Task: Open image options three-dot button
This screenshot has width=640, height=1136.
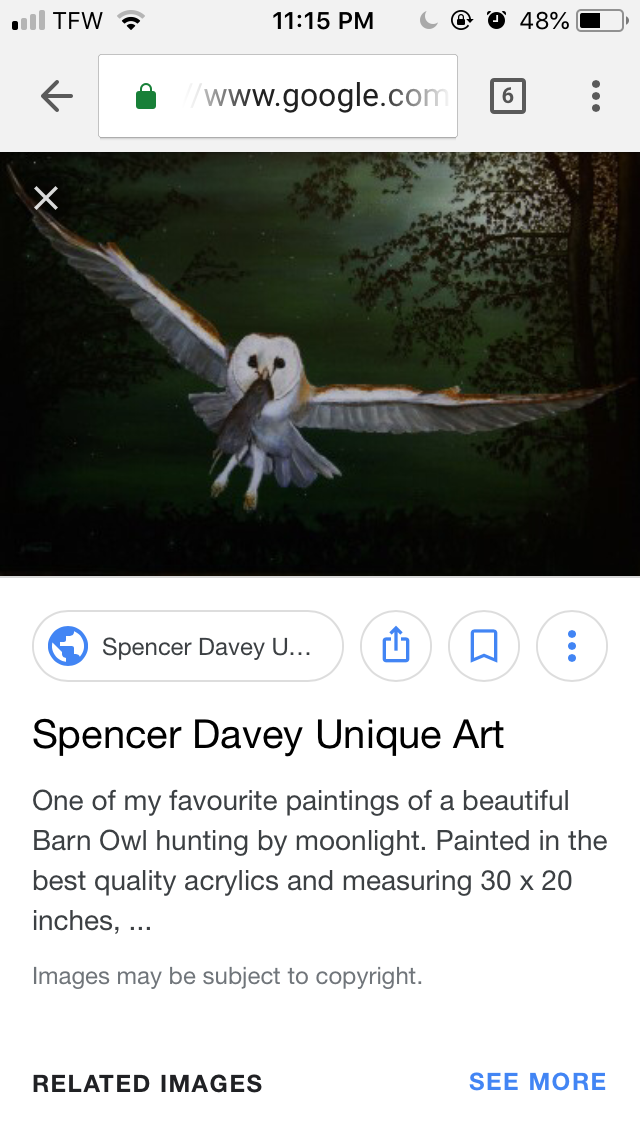Action: 572,646
